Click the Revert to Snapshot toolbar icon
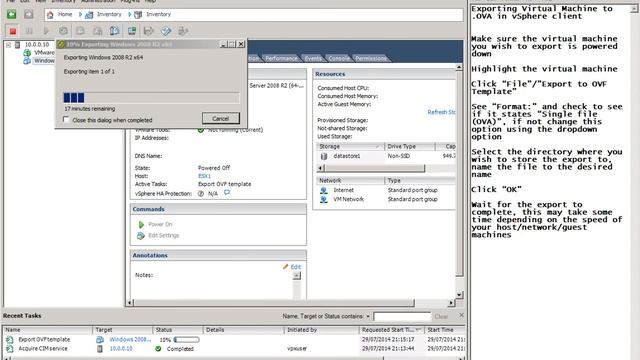640x360 pixels. 98,31
